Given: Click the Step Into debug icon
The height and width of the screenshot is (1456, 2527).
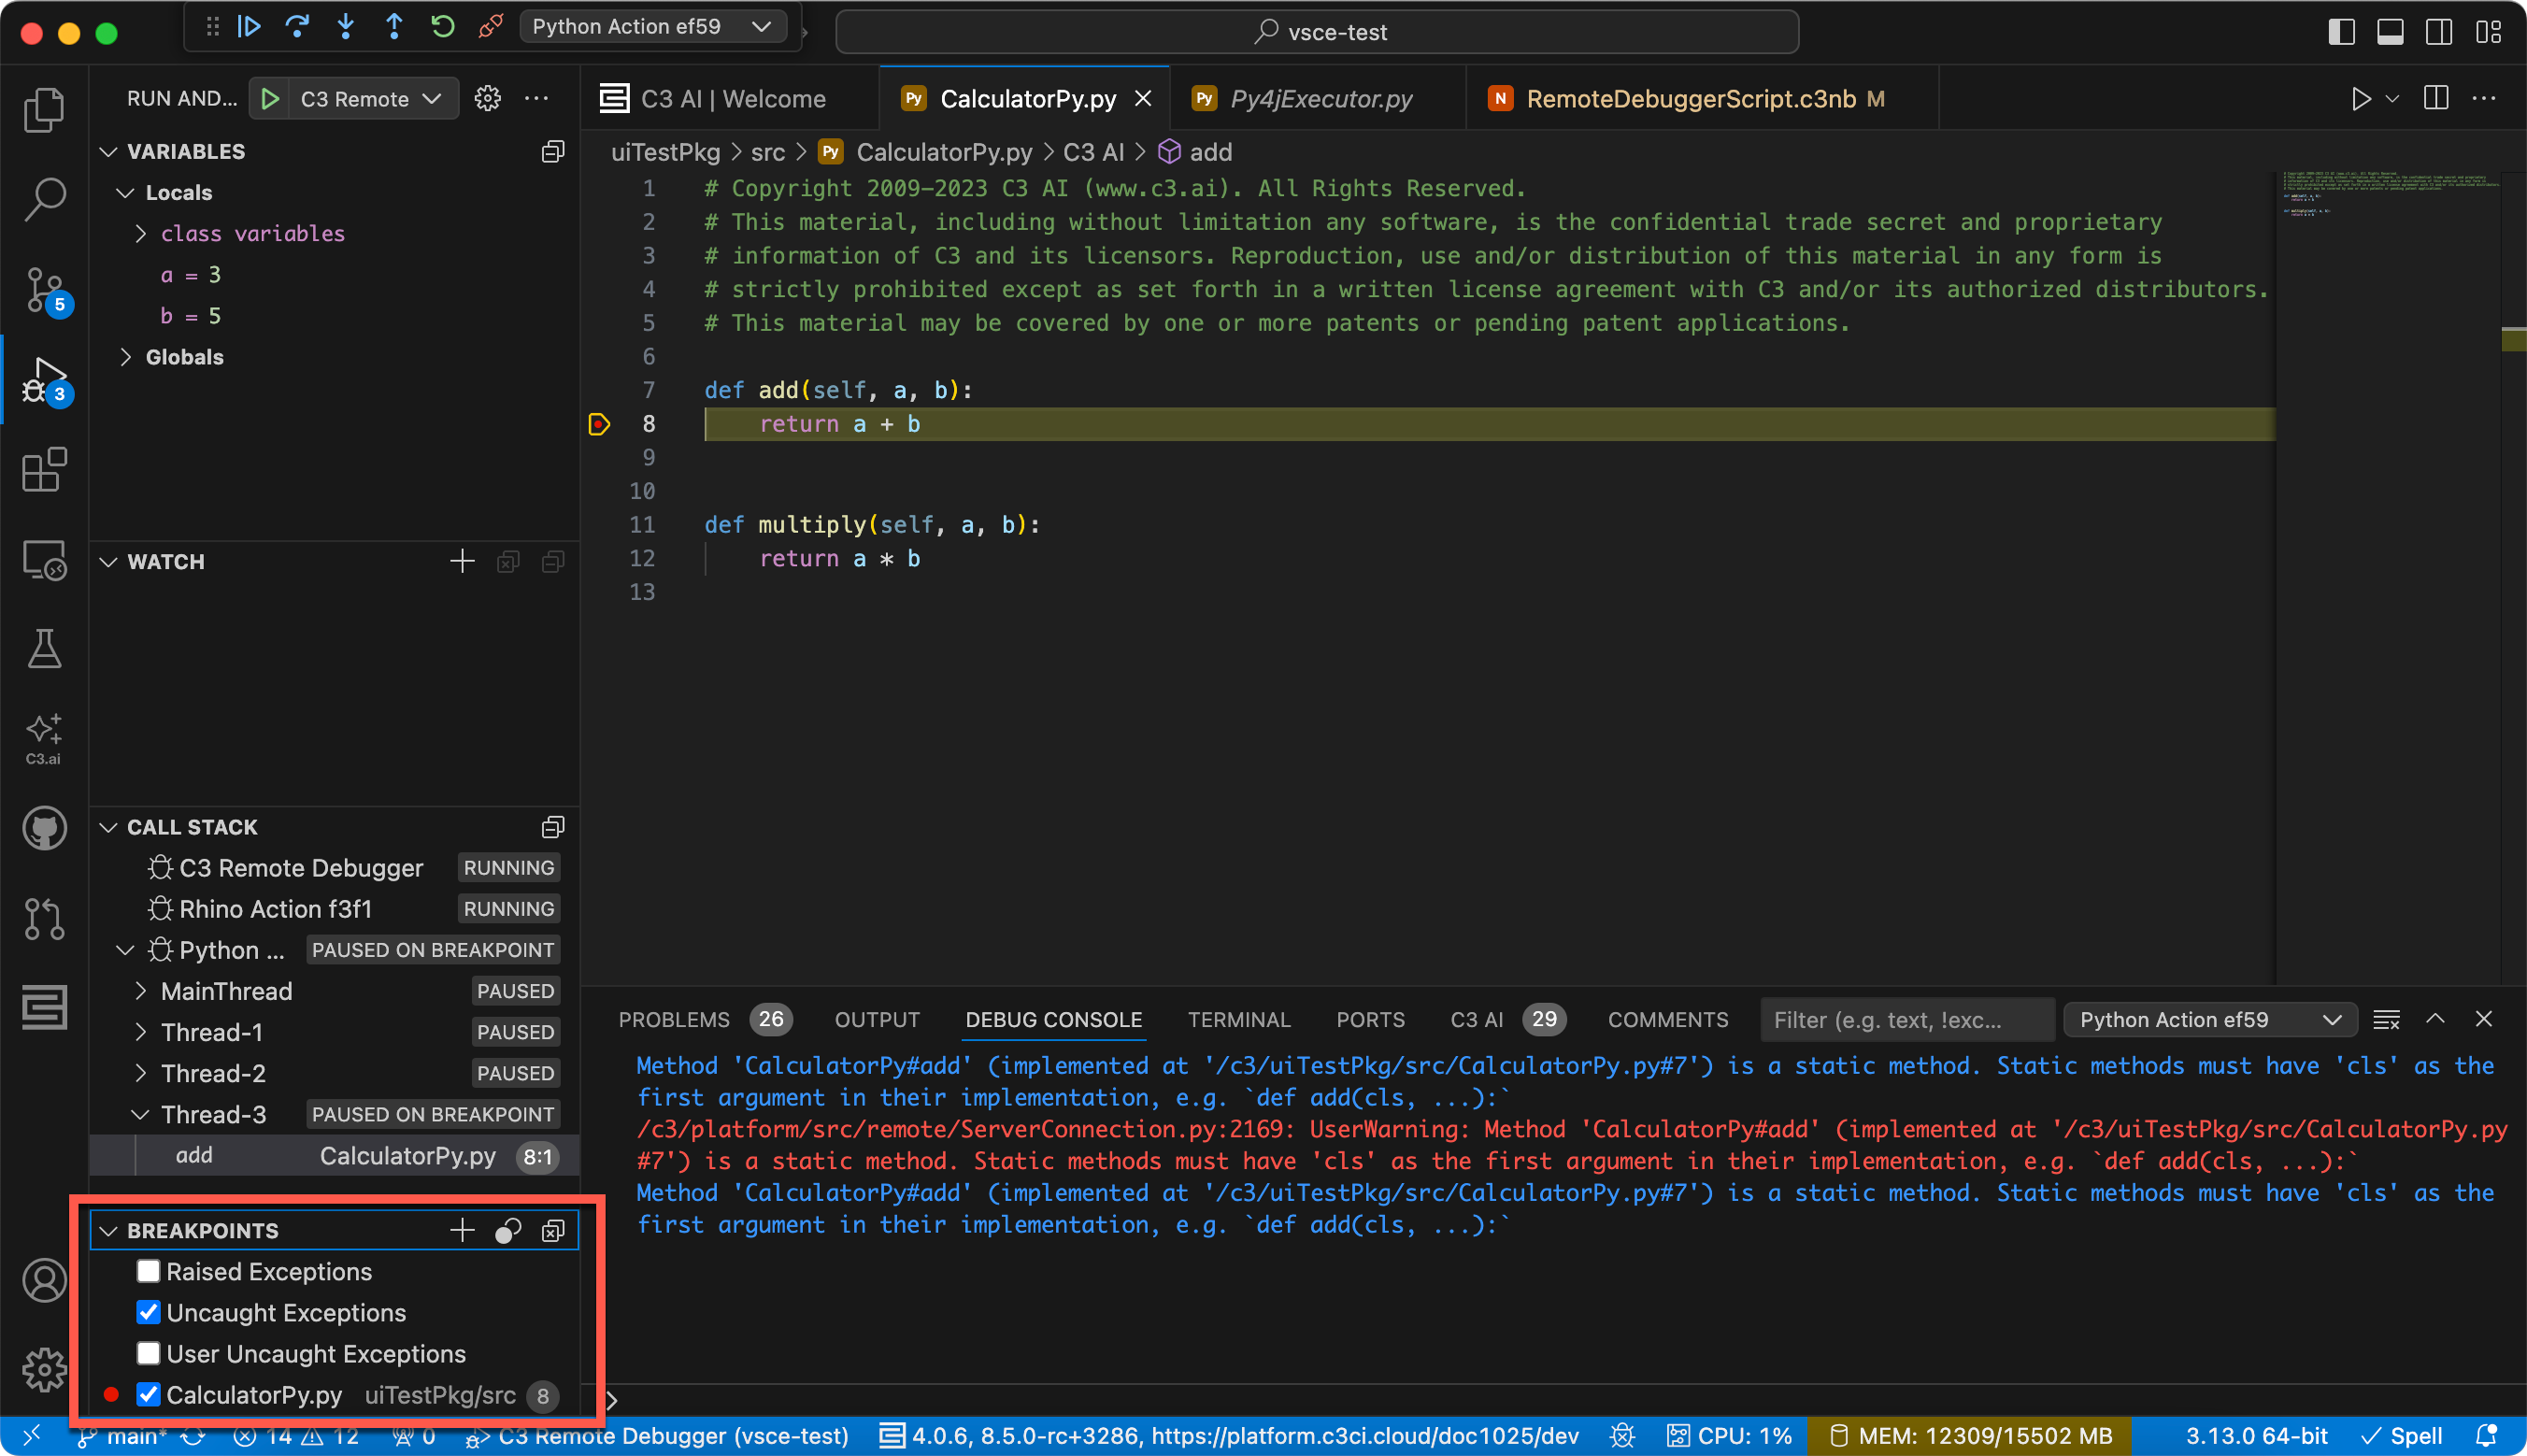Looking at the screenshot, I should pos(346,27).
